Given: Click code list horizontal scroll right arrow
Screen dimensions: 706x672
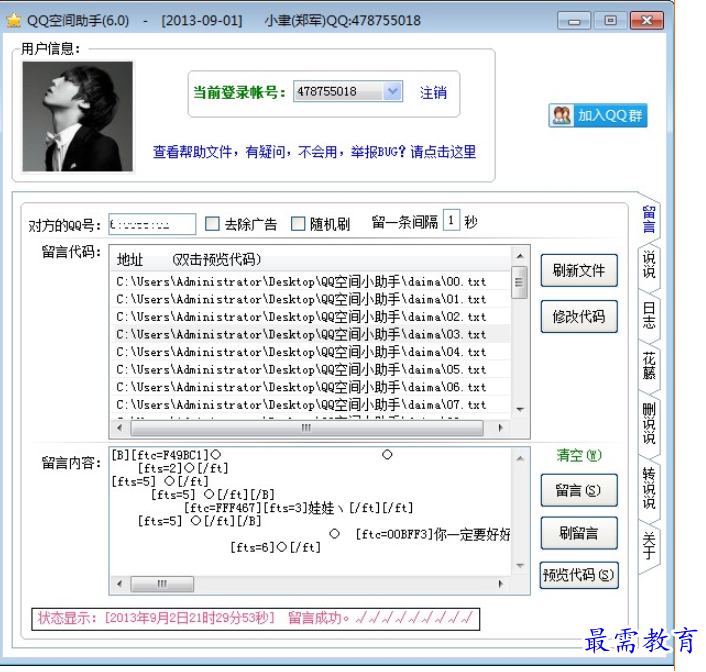Looking at the screenshot, I should pos(500,428).
